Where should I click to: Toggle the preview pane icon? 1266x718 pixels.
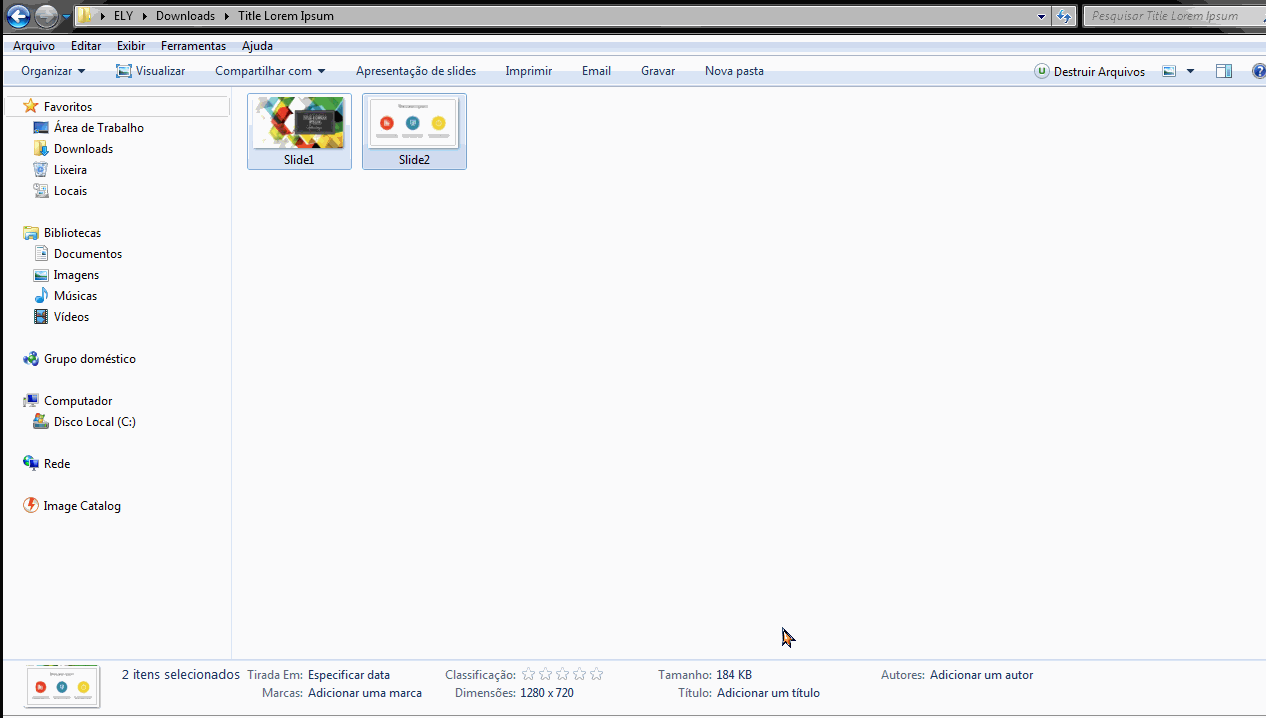[1223, 71]
